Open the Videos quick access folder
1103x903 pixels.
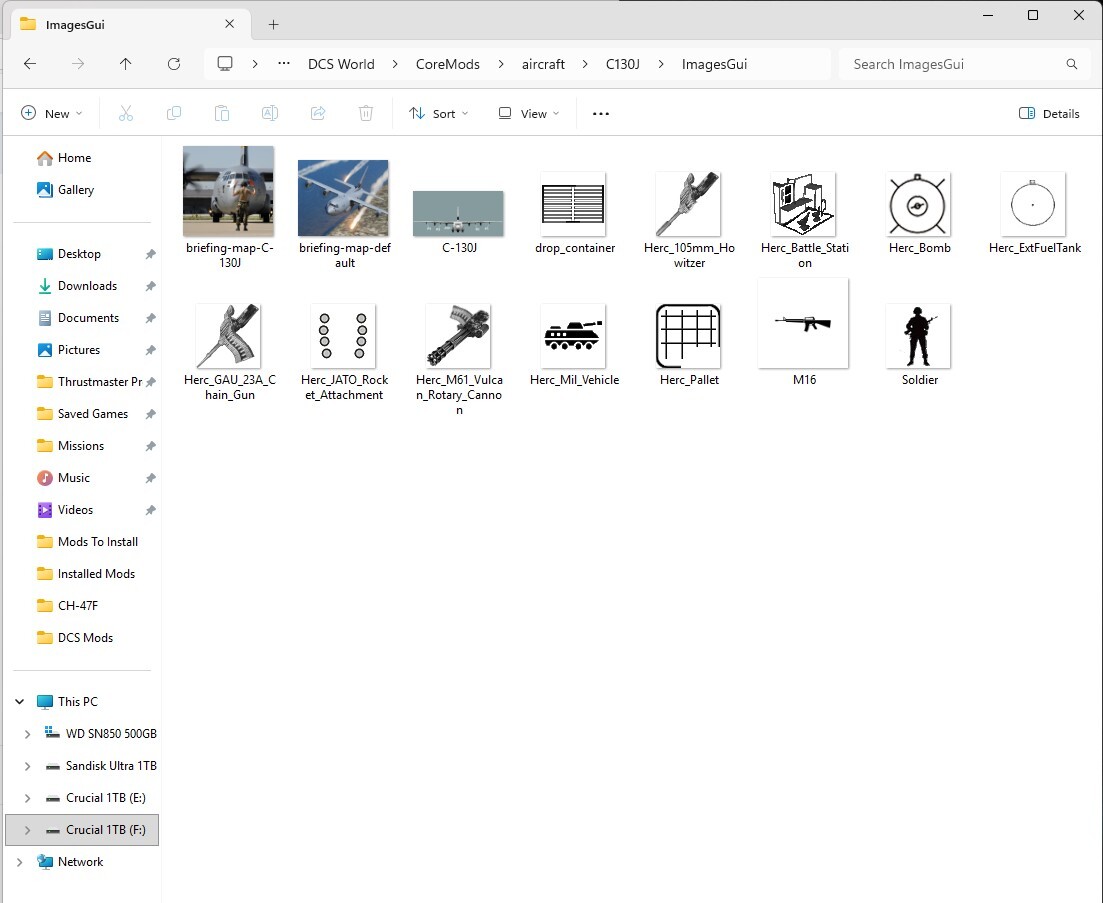coord(75,510)
